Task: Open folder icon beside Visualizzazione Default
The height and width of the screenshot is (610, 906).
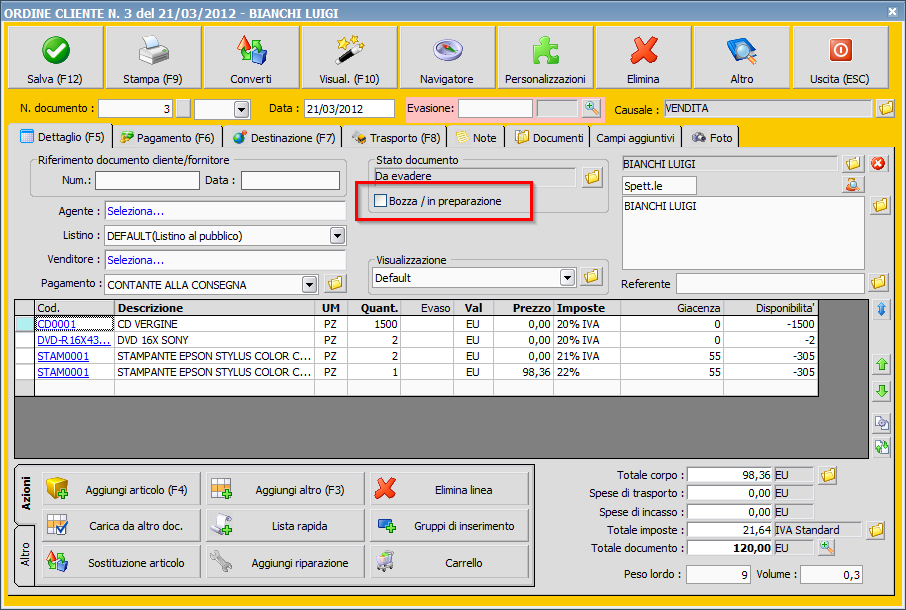Action: (592, 277)
